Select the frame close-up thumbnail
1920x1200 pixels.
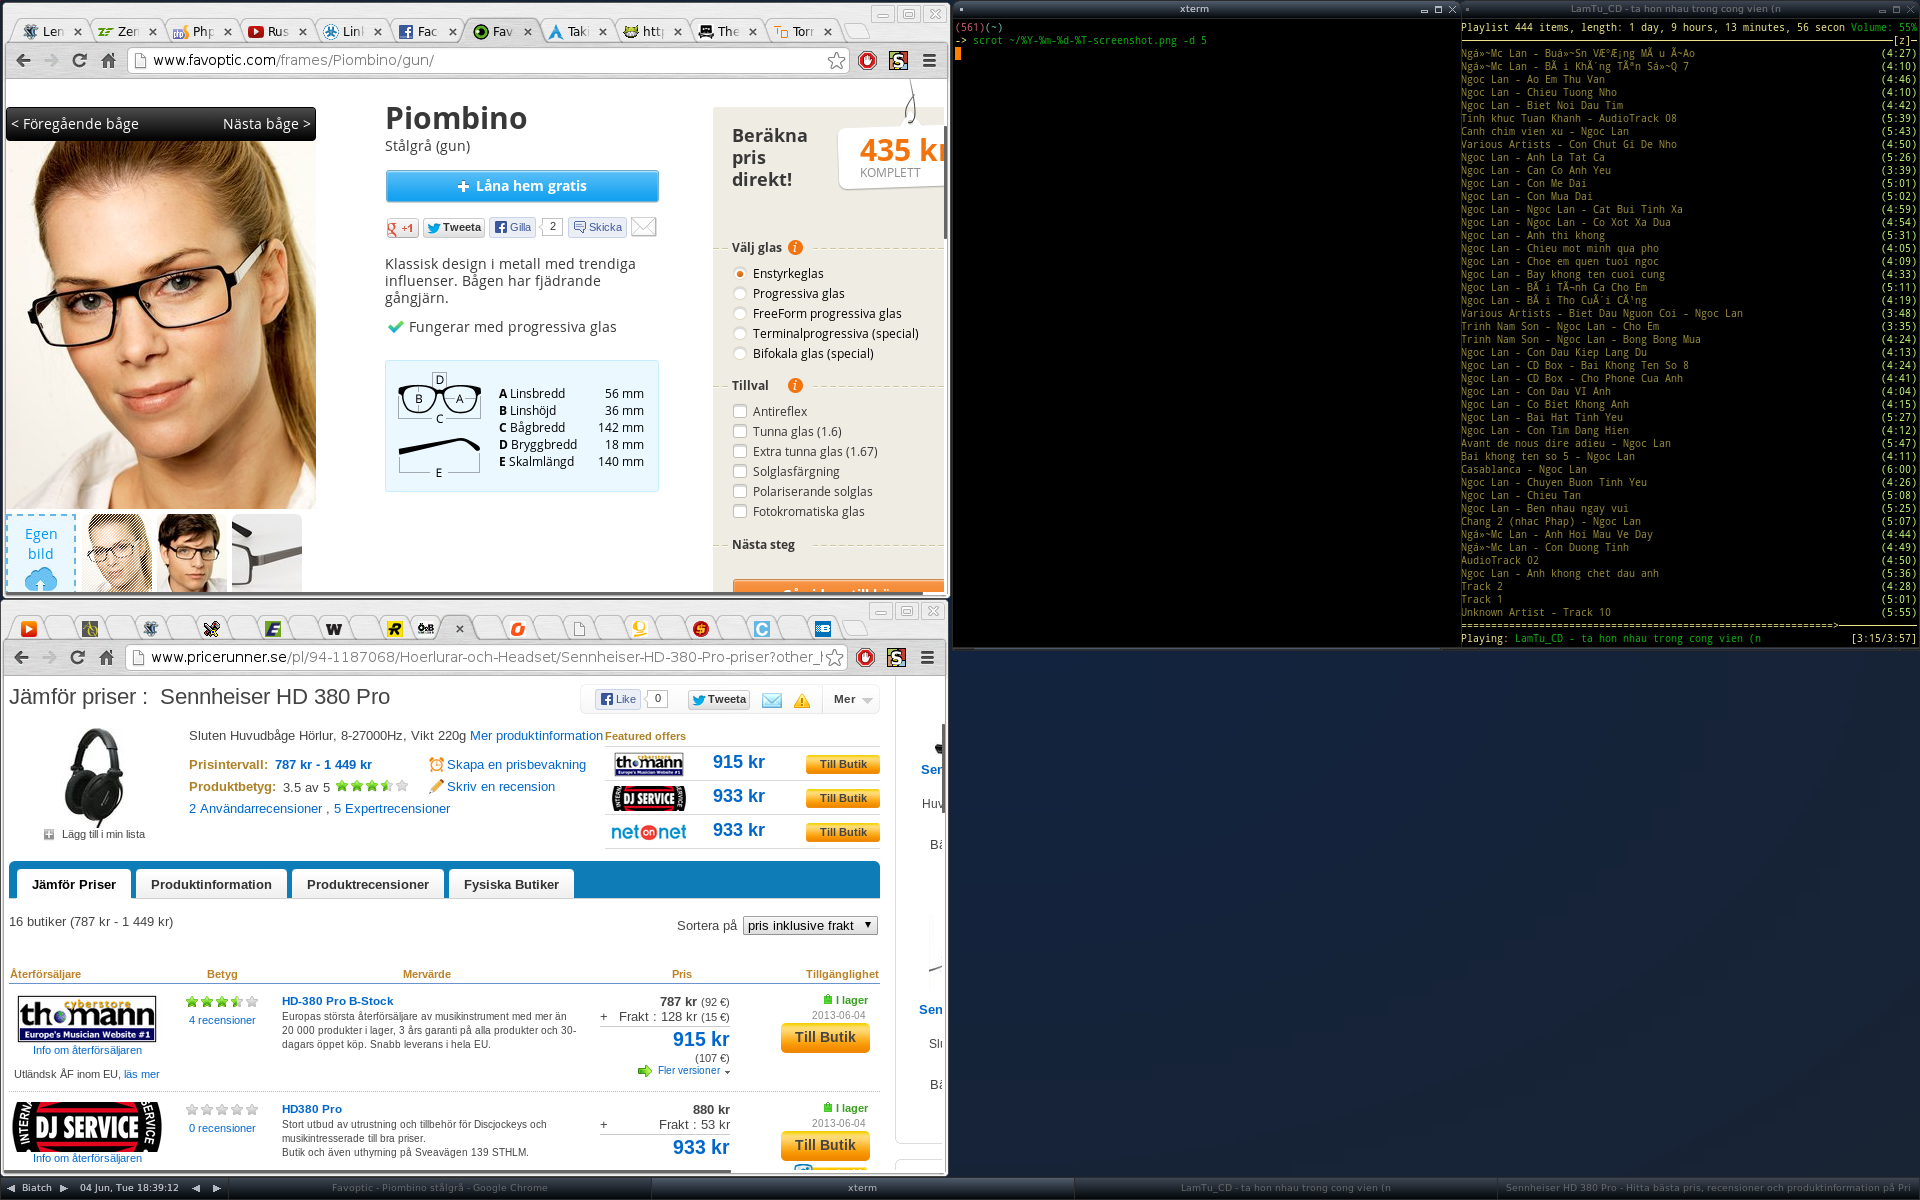[267, 553]
